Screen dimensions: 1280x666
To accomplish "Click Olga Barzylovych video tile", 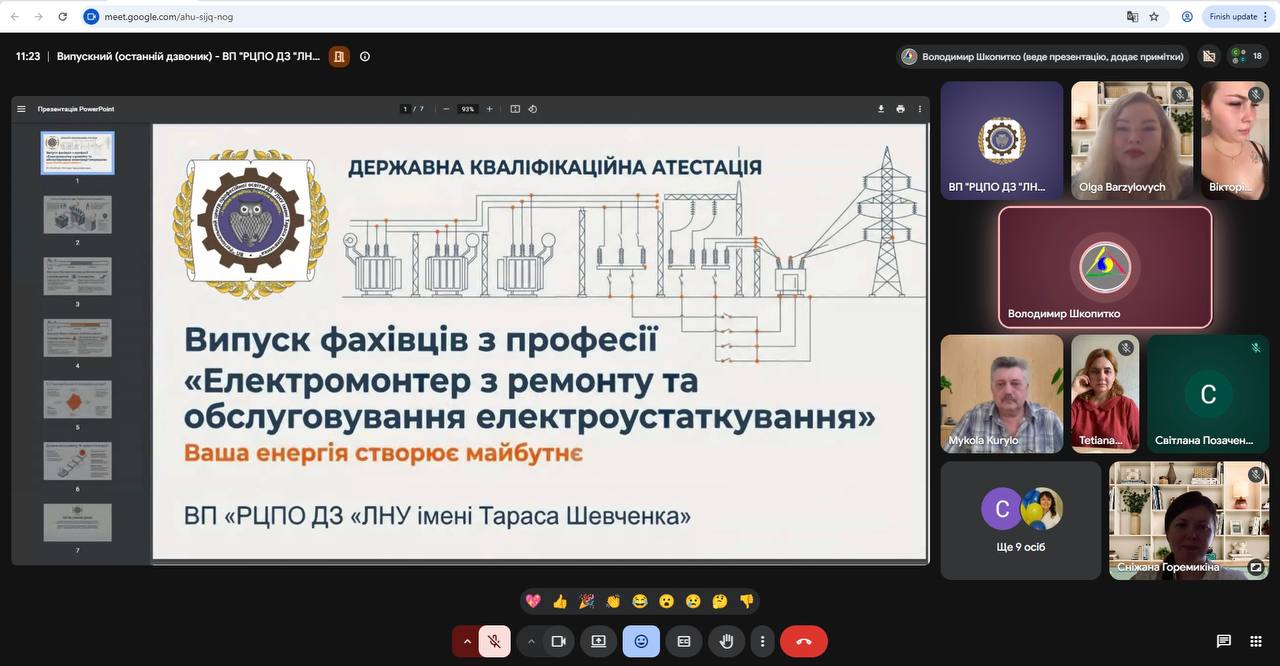I will click(x=1132, y=140).
